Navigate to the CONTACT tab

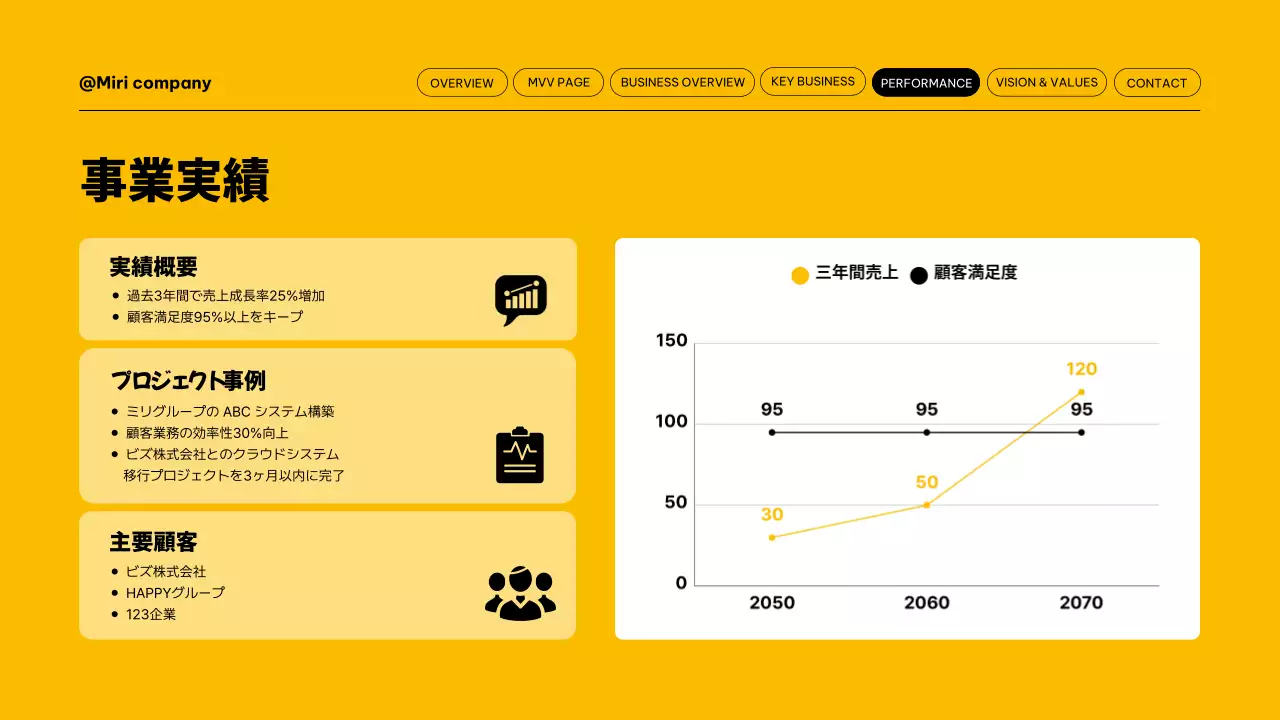[1156, 83]
